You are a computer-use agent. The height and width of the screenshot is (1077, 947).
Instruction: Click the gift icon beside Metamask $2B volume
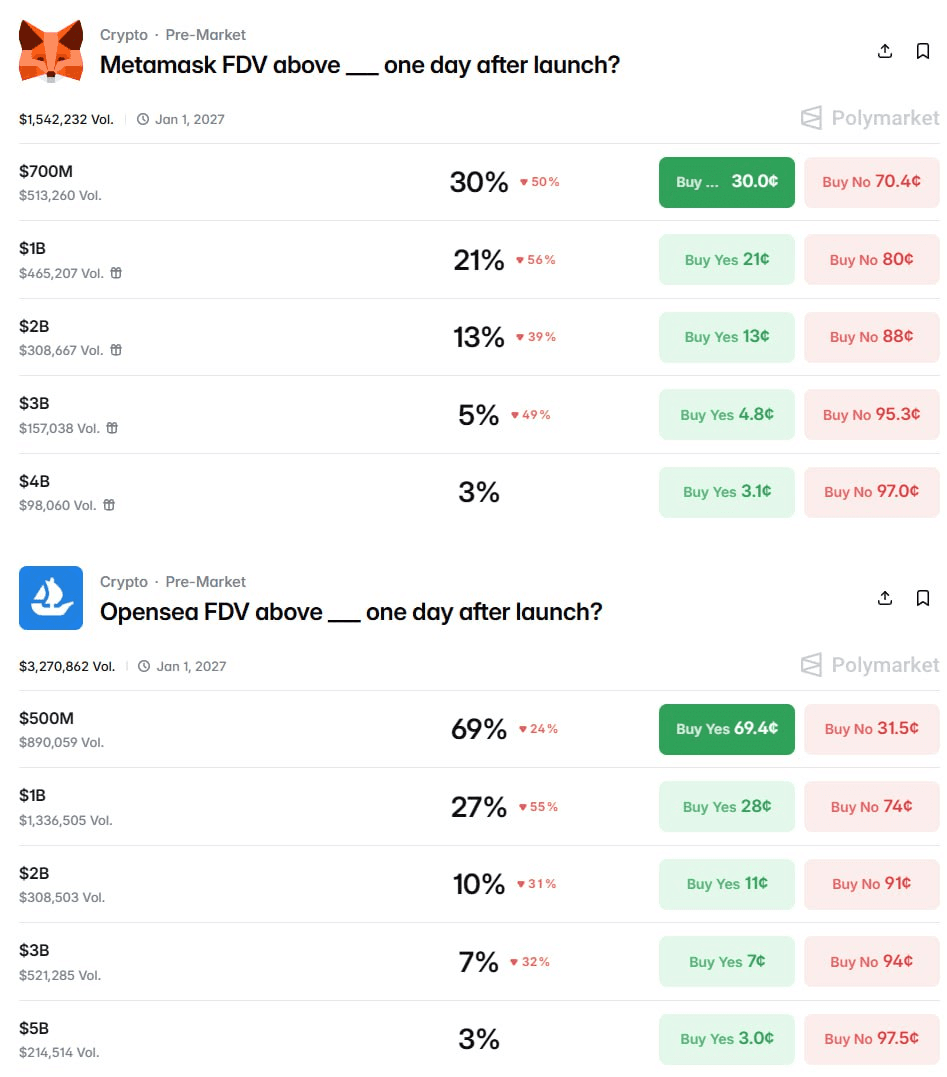tap(116, 350)
